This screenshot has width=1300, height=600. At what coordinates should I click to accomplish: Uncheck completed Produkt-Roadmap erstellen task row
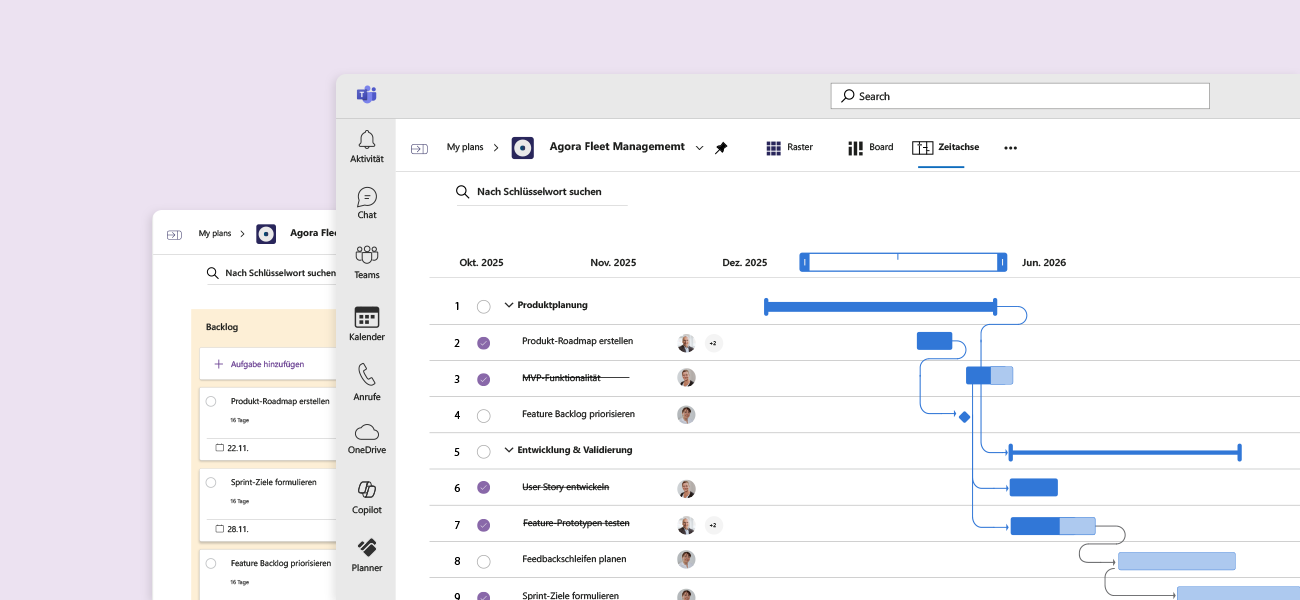tap(484, 343)
